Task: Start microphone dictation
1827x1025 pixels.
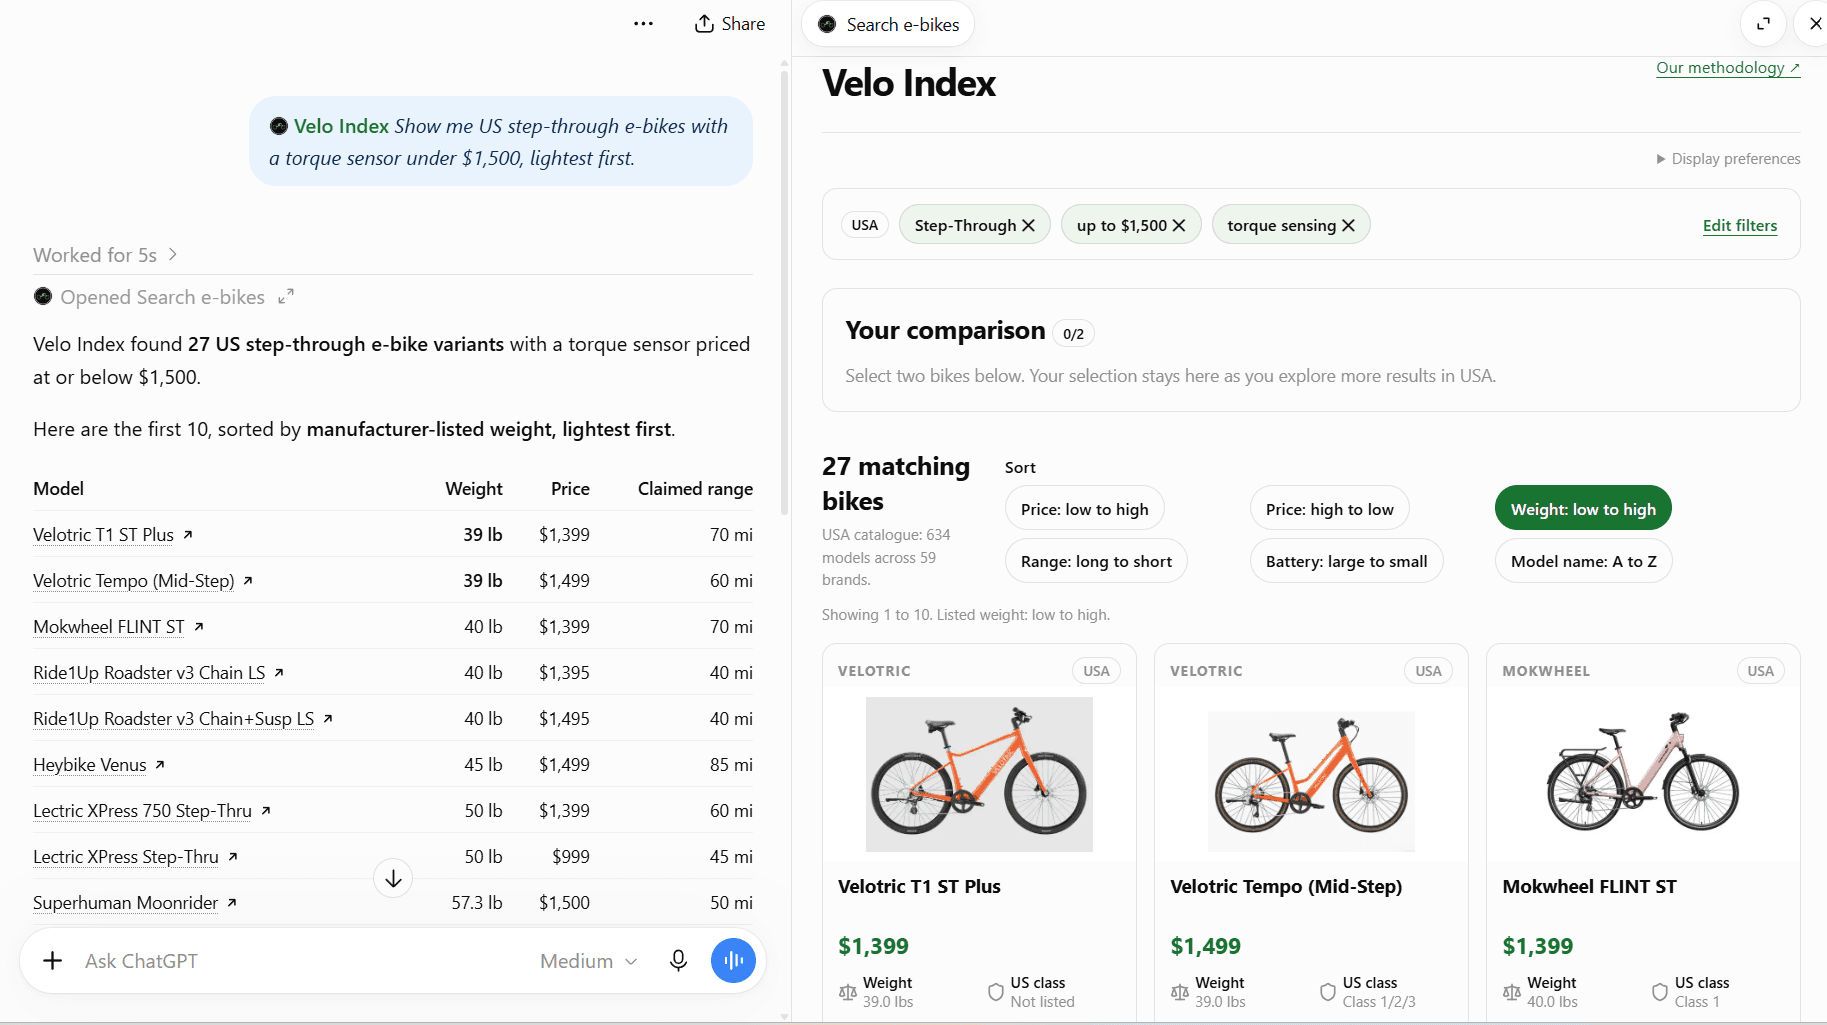Action: [x=678, y=961]
